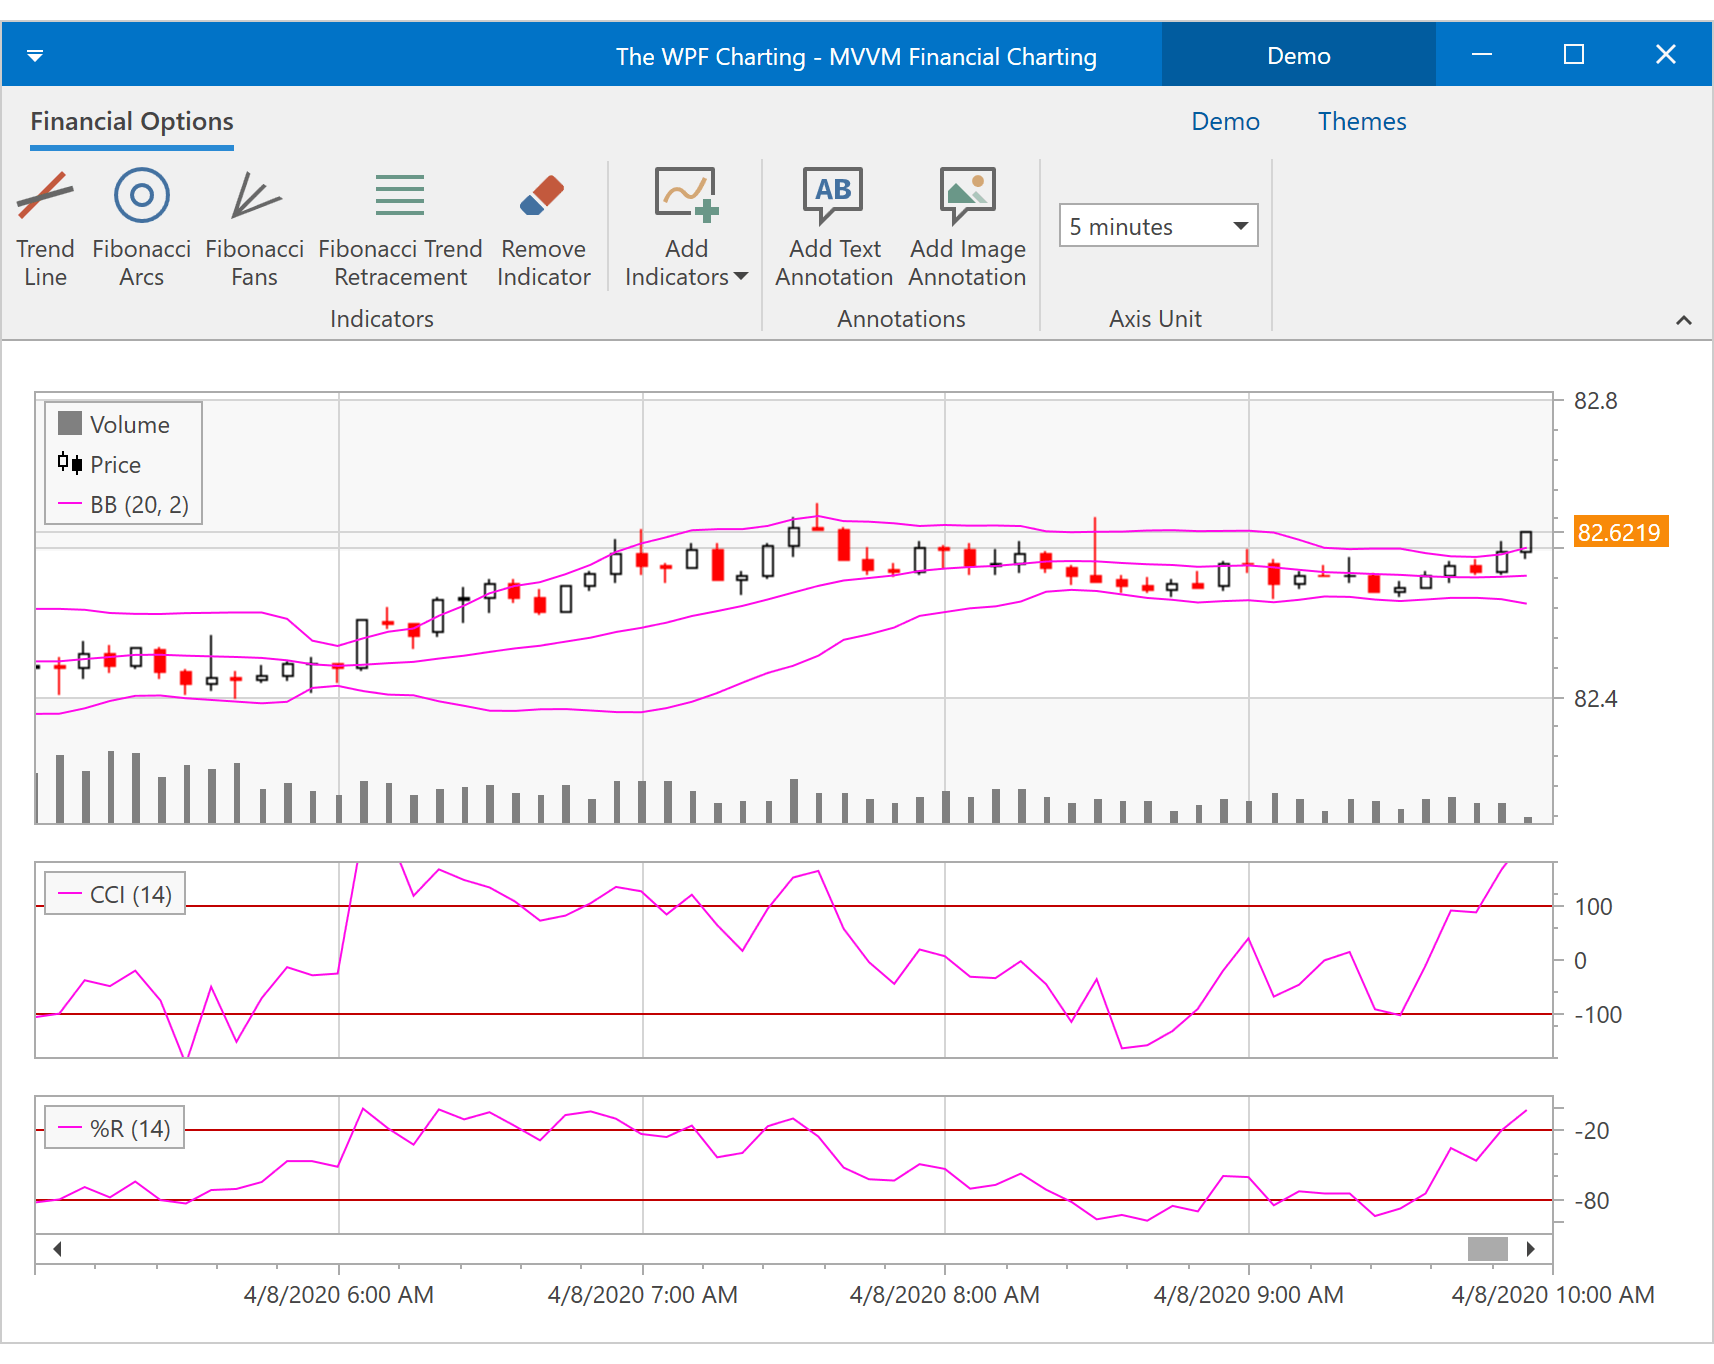The width and height of the screenshot is (1714, 1364).
Task: Switch to the Financial Options tab
Action: [x=132, y=122]
